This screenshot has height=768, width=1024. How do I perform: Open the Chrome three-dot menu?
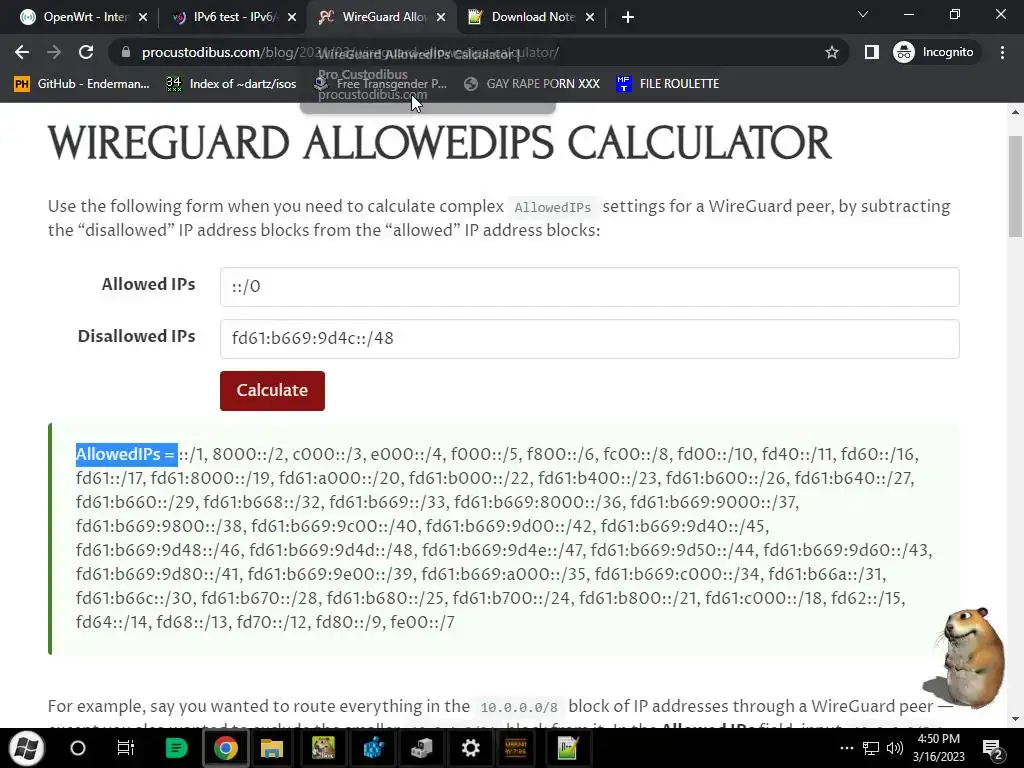point(1002,52)
